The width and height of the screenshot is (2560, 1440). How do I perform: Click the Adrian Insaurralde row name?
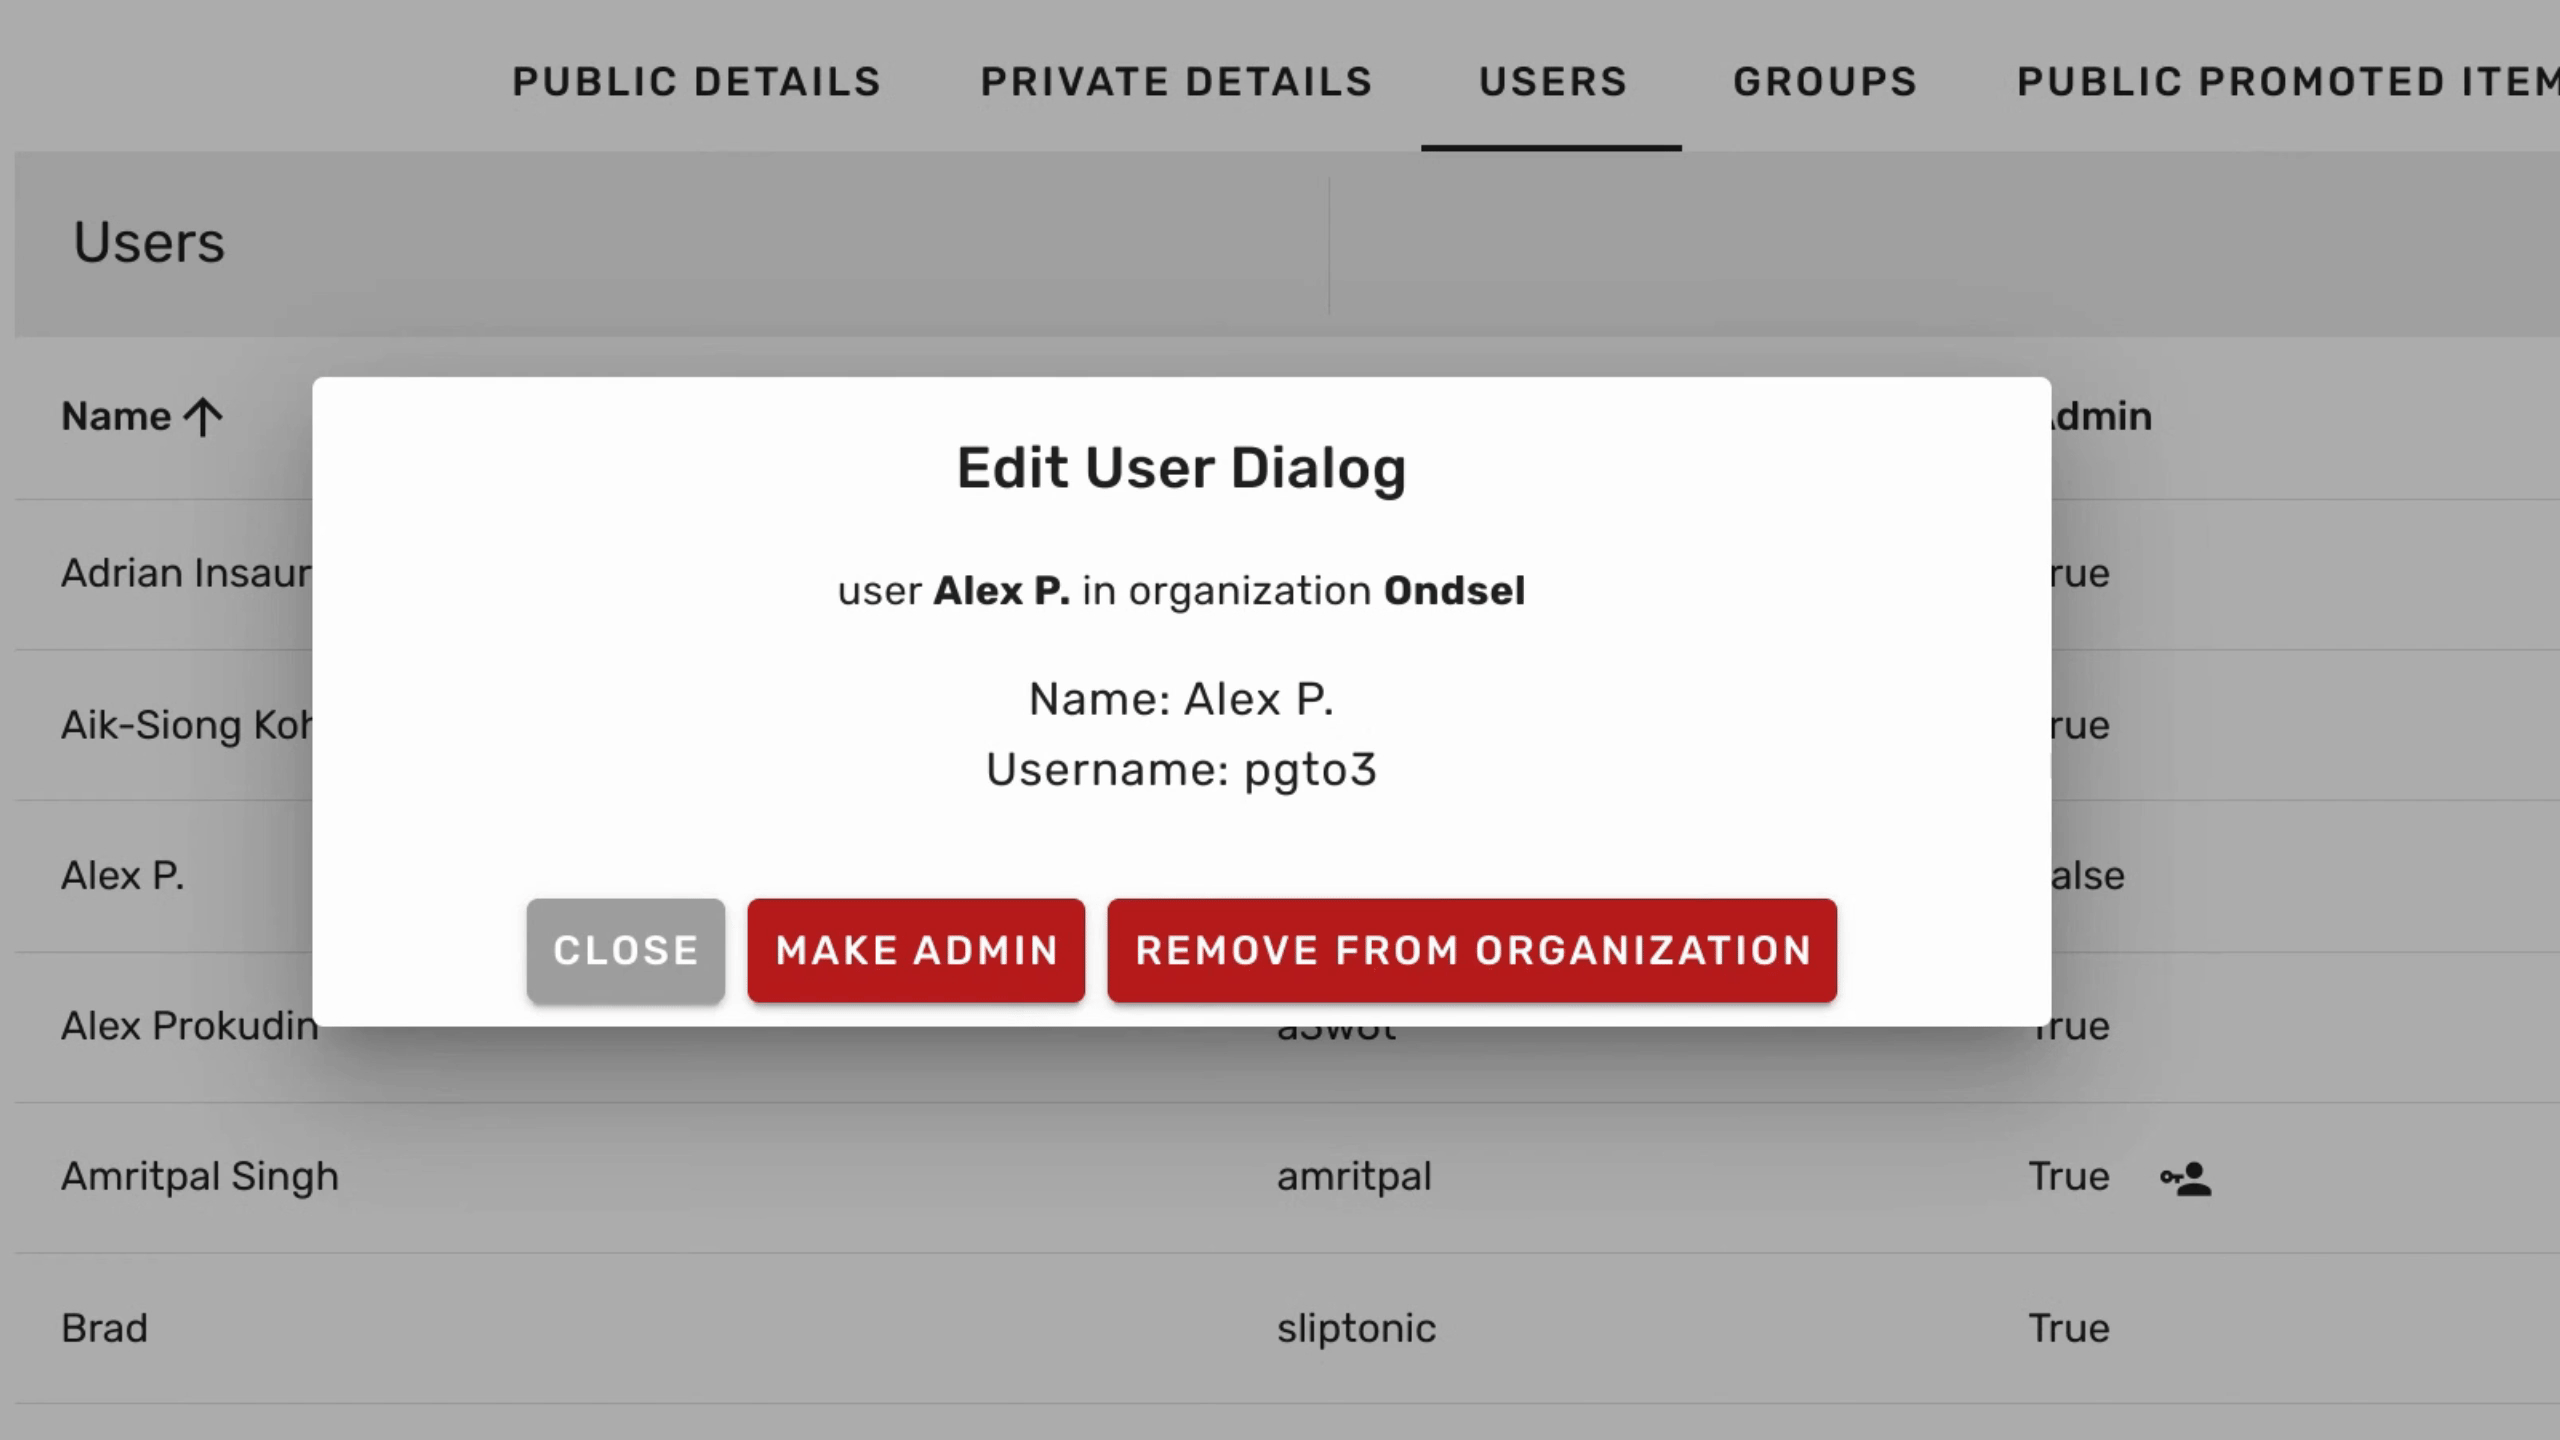tap(186, 574)
